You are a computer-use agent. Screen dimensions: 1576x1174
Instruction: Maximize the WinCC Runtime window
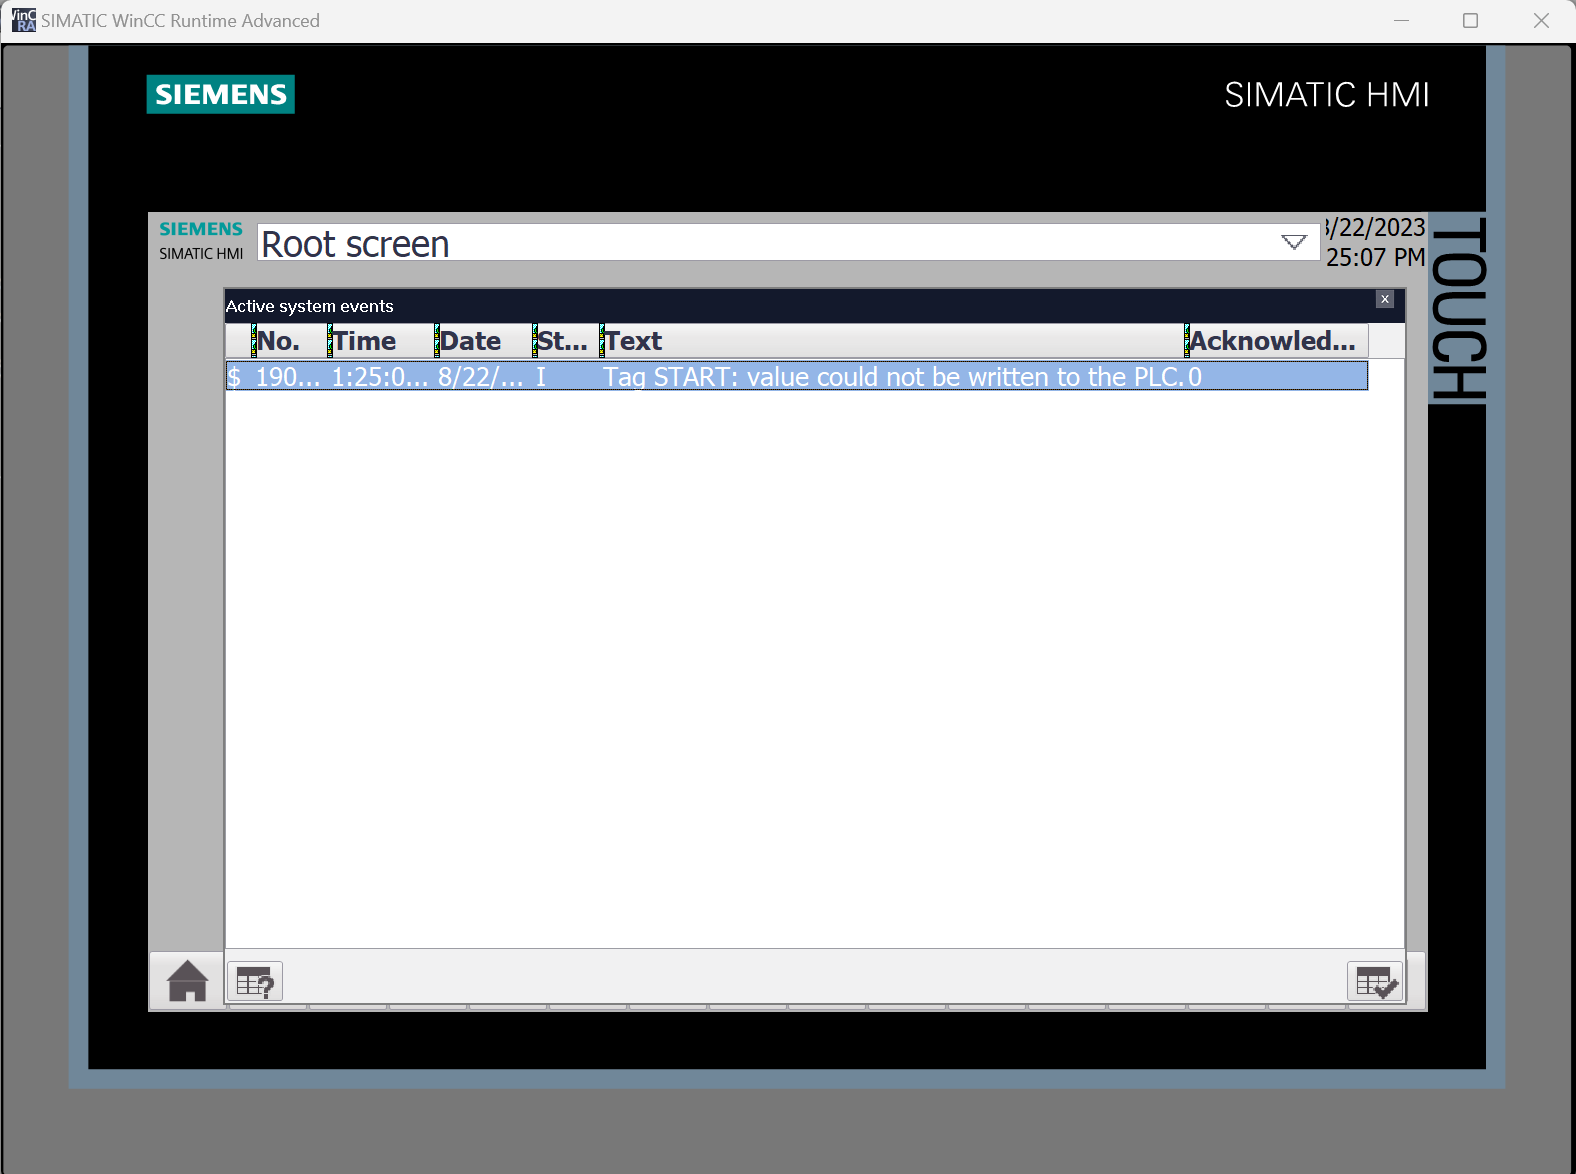pyautogui.click(x=1470, y=20)
